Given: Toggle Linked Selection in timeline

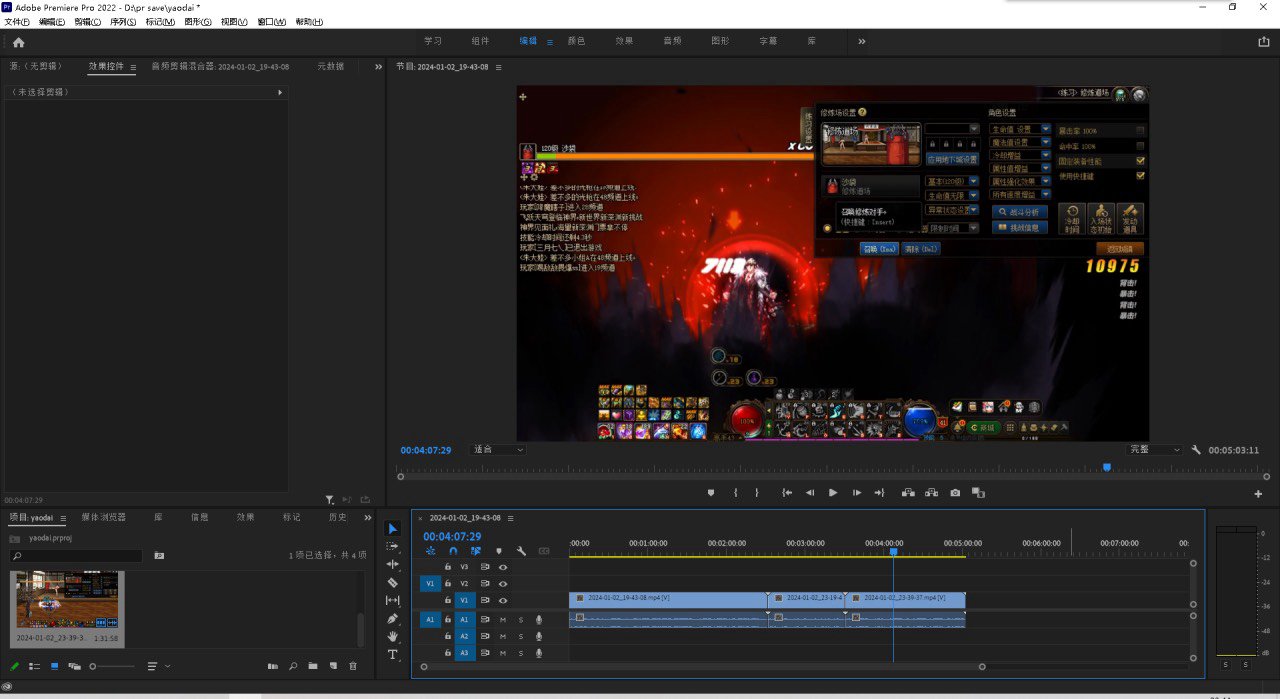Looking at the screenshot, I should tap(476, 551).
